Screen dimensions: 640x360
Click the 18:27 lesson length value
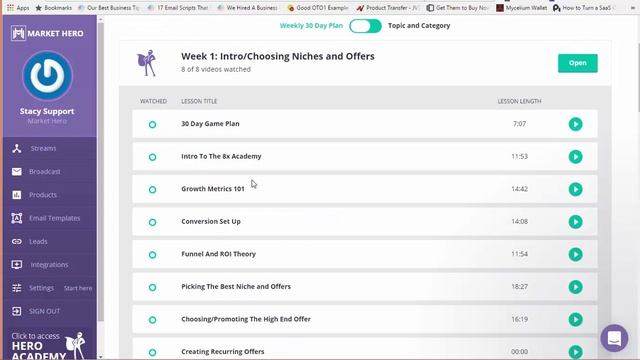pyautogui.click(x=519, y=287)
